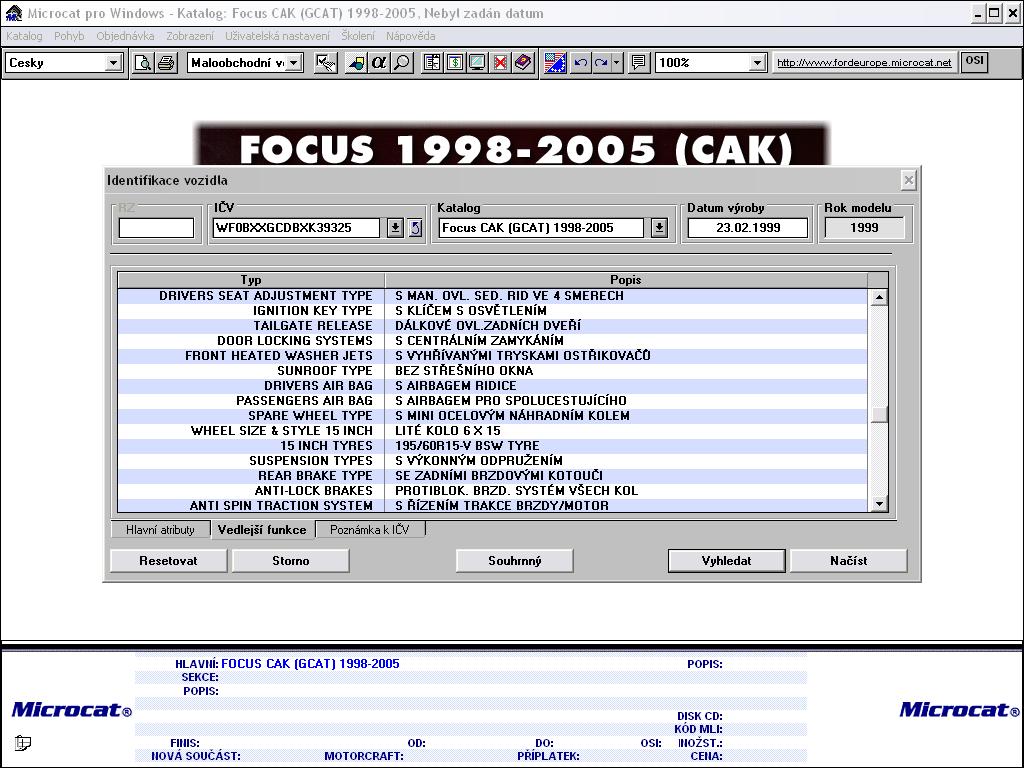Click the magnifying glass search icon
The width and height of the screenshot is (1024, 768).
tap(401, 63)
